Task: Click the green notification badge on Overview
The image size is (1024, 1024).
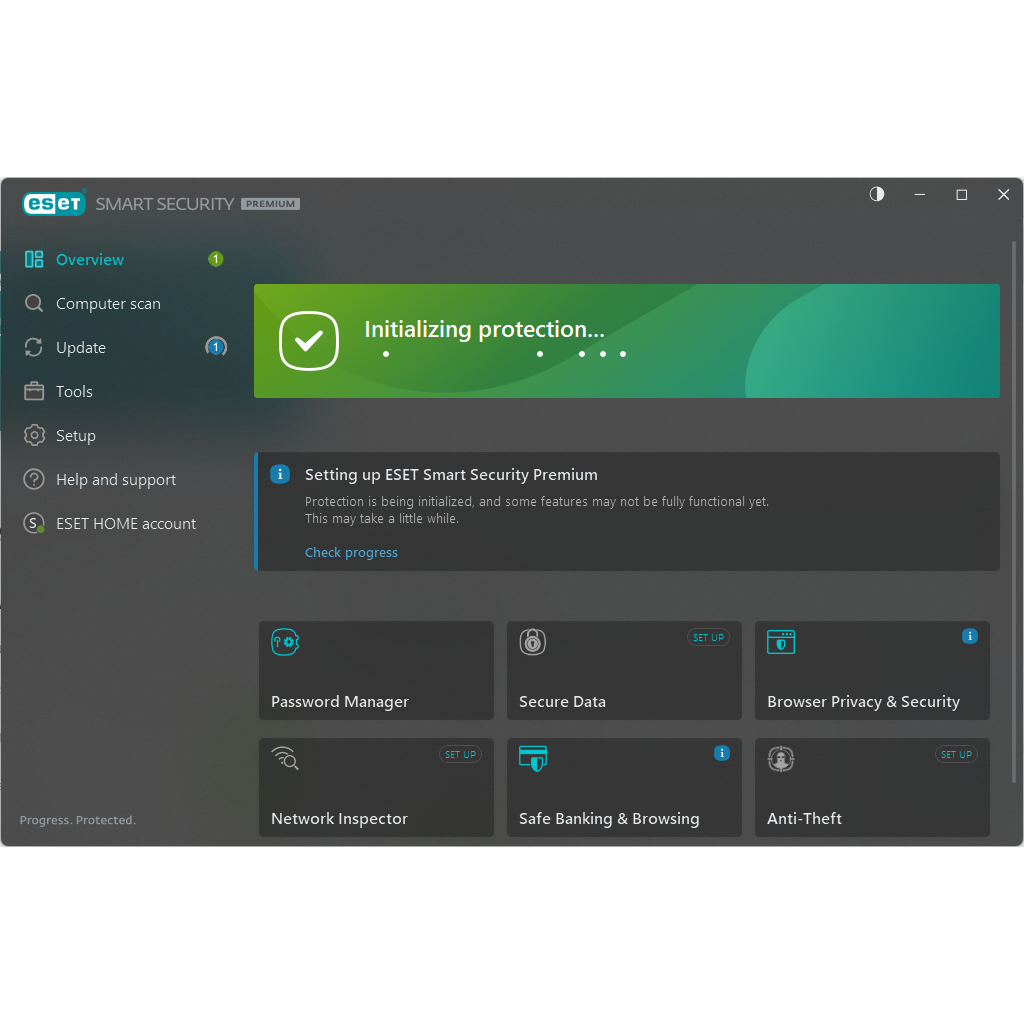Action: pos(216,259)
